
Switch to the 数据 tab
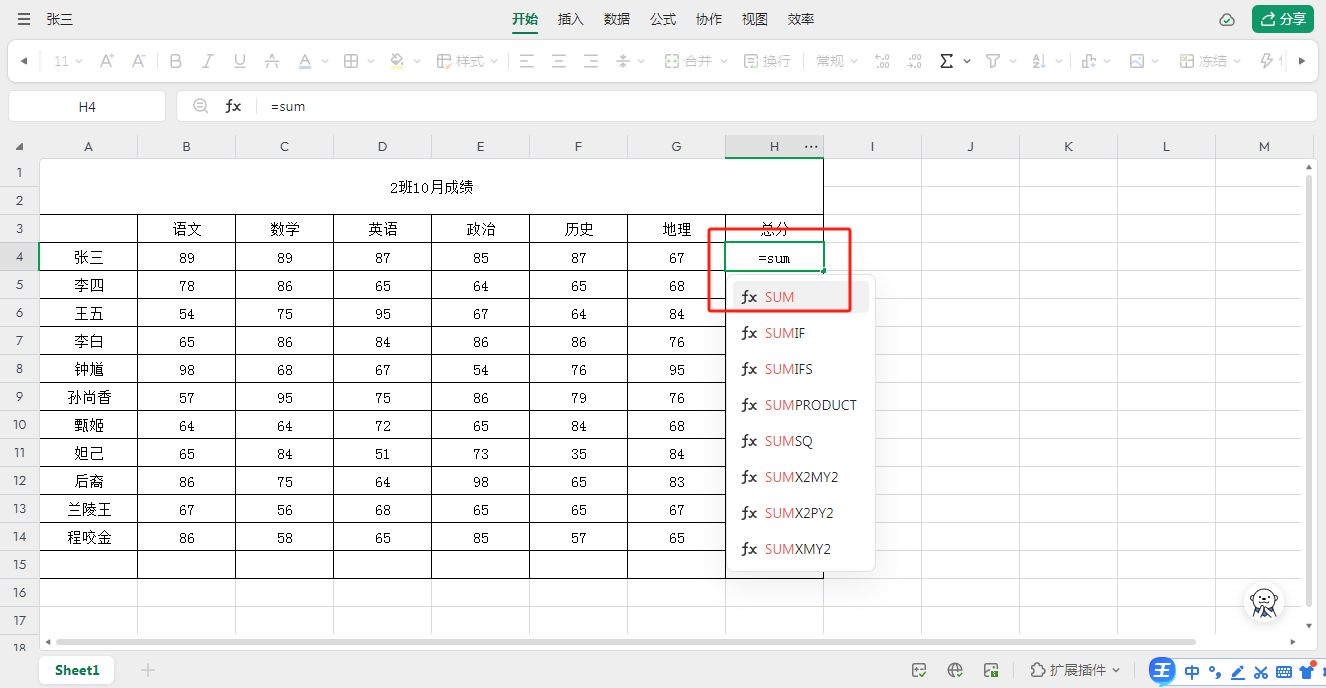[x=617, y=19]
